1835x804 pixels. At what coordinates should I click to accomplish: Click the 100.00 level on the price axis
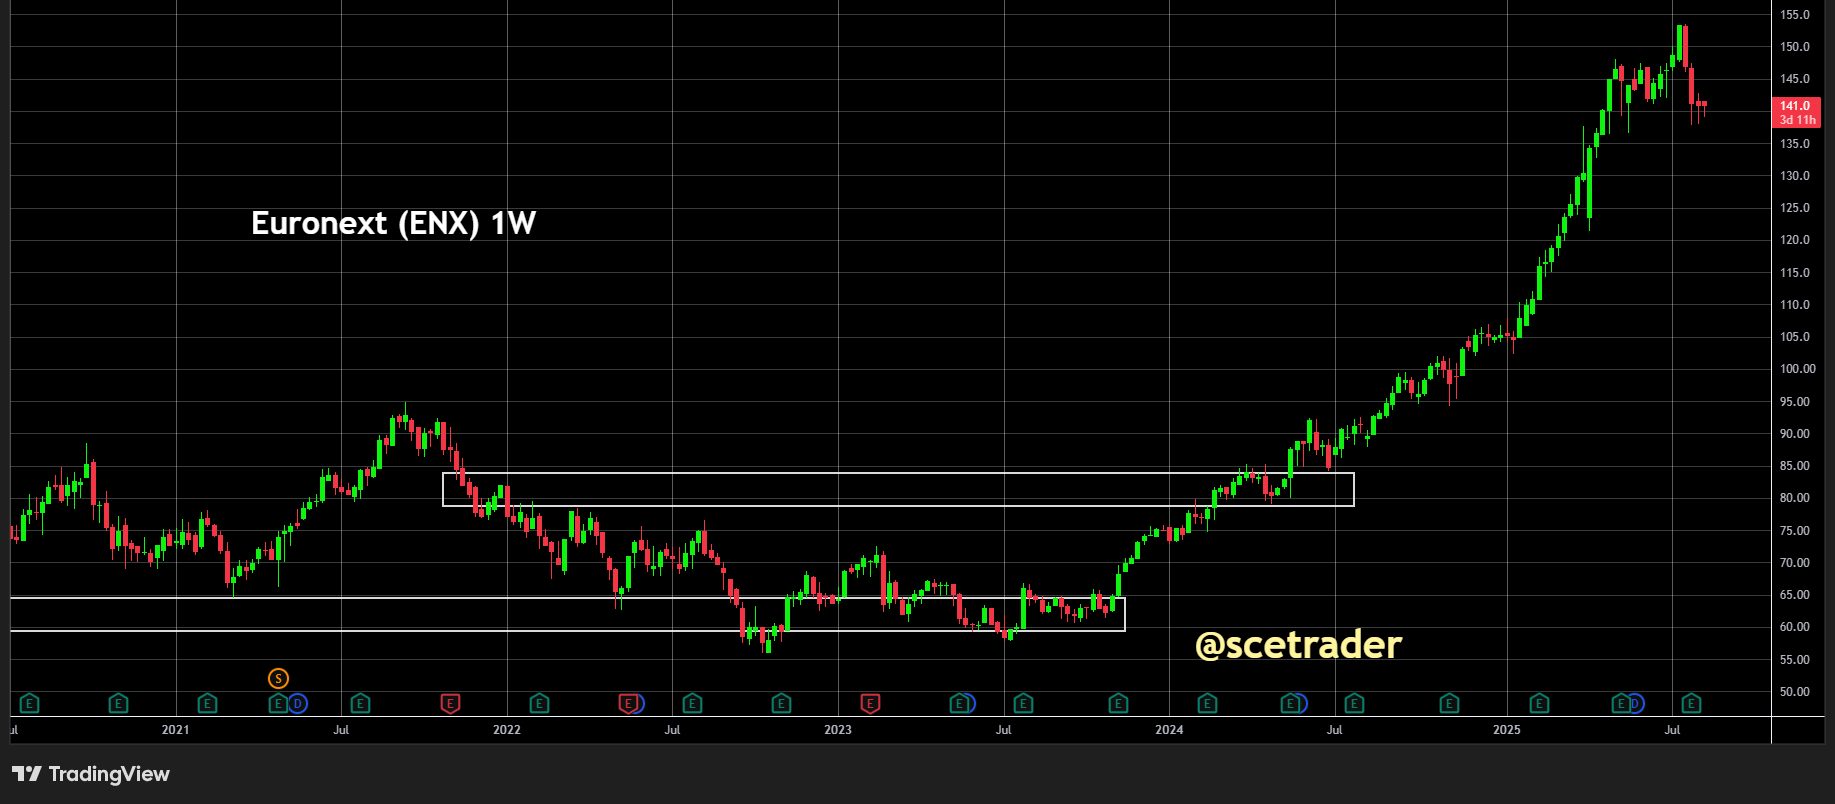click(x=1797, y=369)
